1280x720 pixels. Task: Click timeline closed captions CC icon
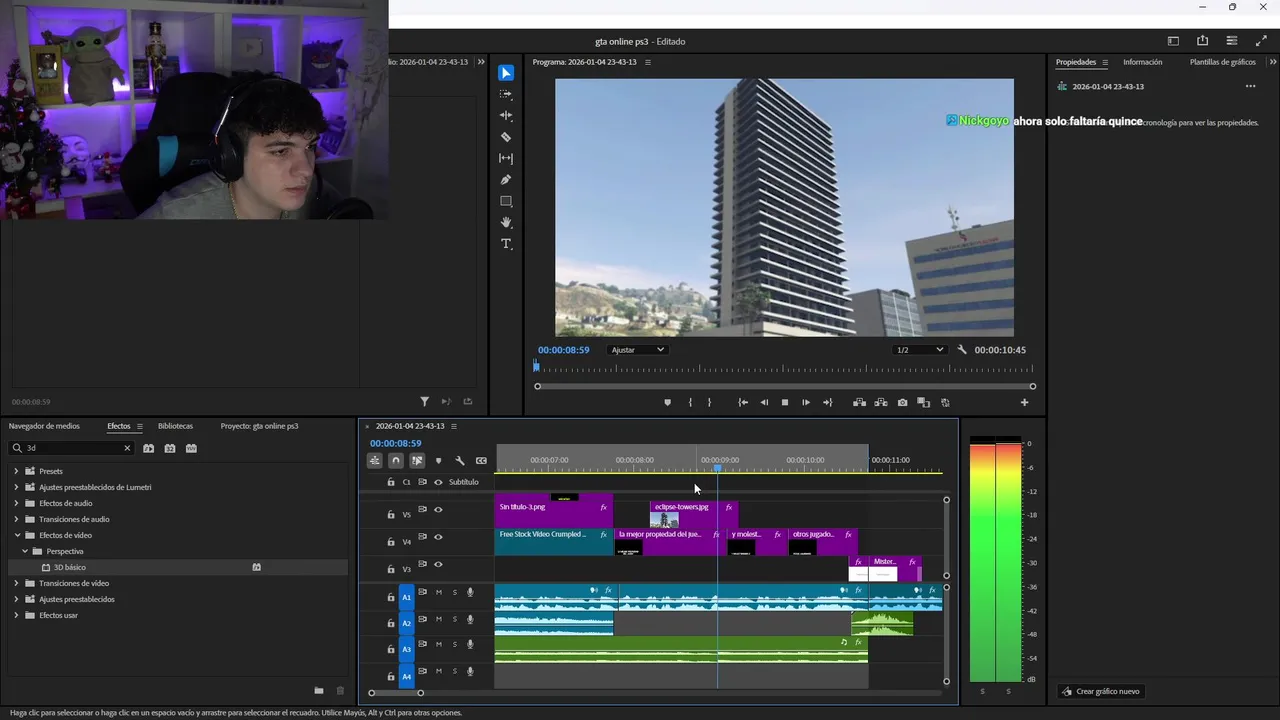(481, 461)
